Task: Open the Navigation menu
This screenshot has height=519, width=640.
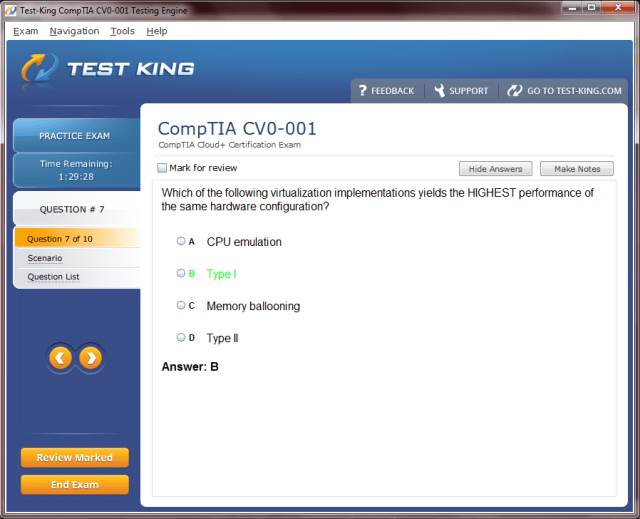Action: point(74,31)
